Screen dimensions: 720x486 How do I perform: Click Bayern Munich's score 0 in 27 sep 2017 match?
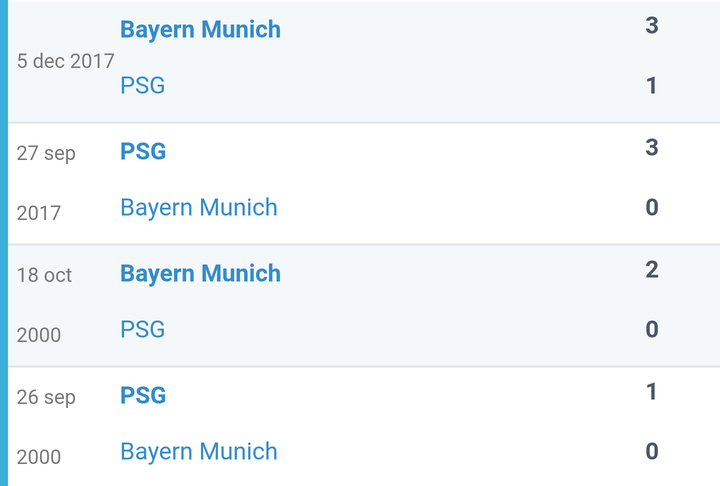pyautogui.click(x=652, y=208)
